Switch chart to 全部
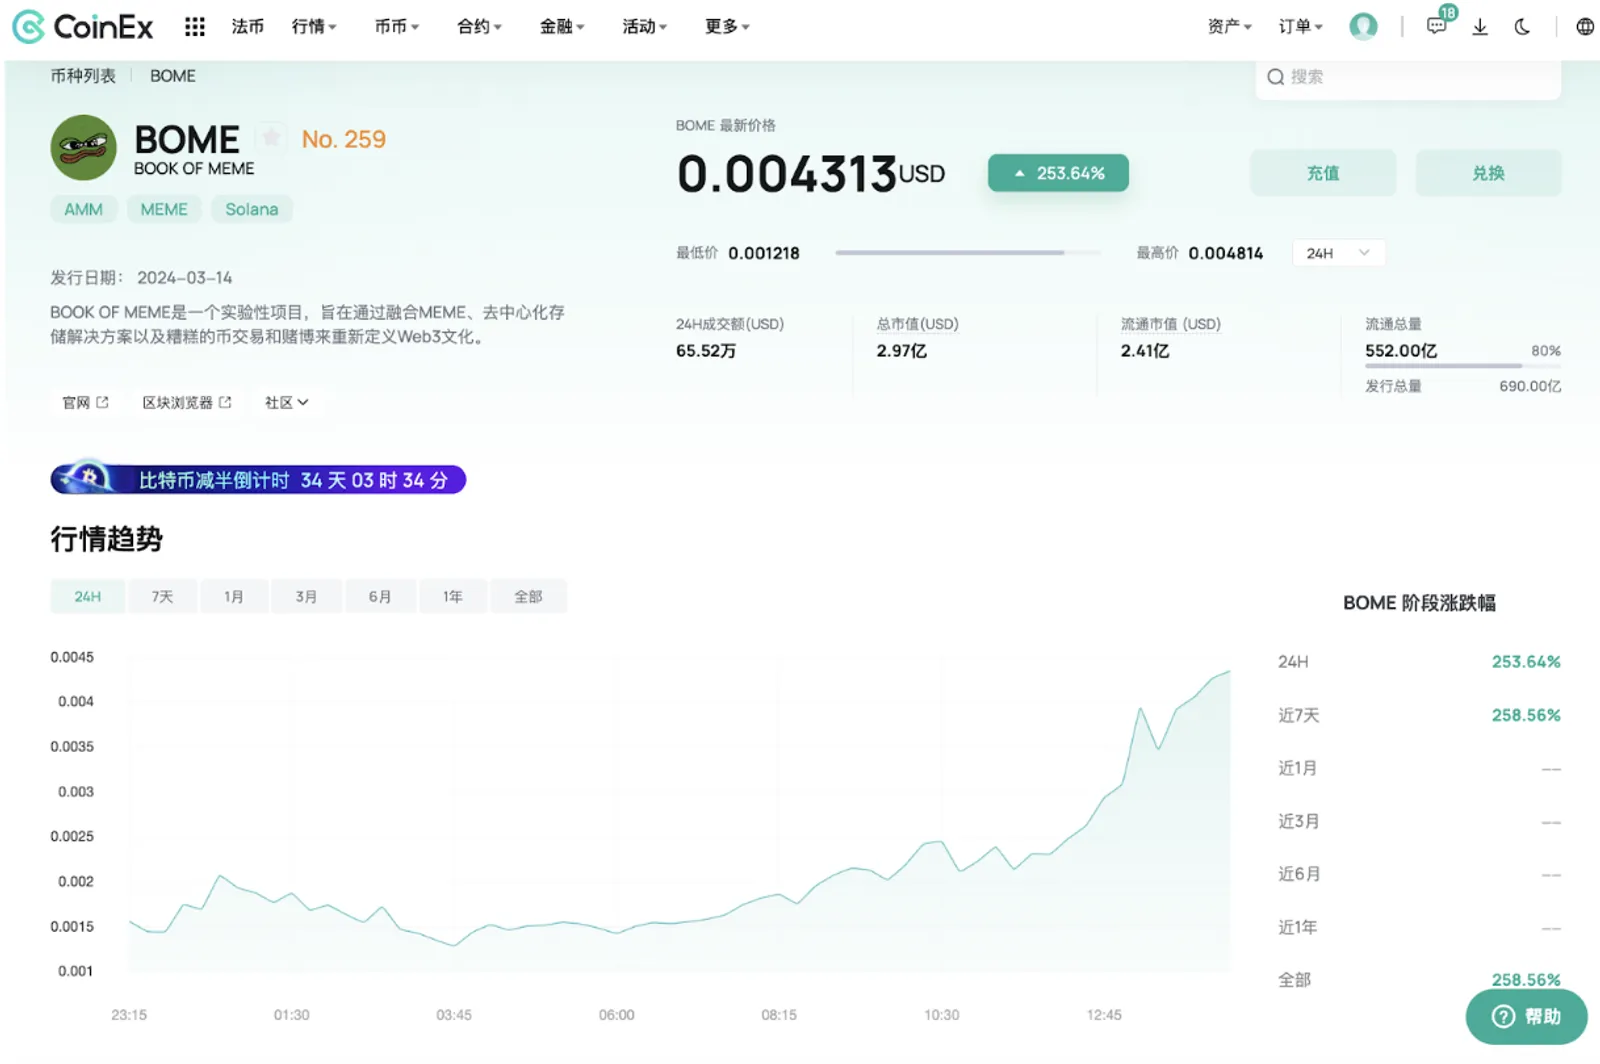Screen dimensions: 1600x1064 [528, 596]
